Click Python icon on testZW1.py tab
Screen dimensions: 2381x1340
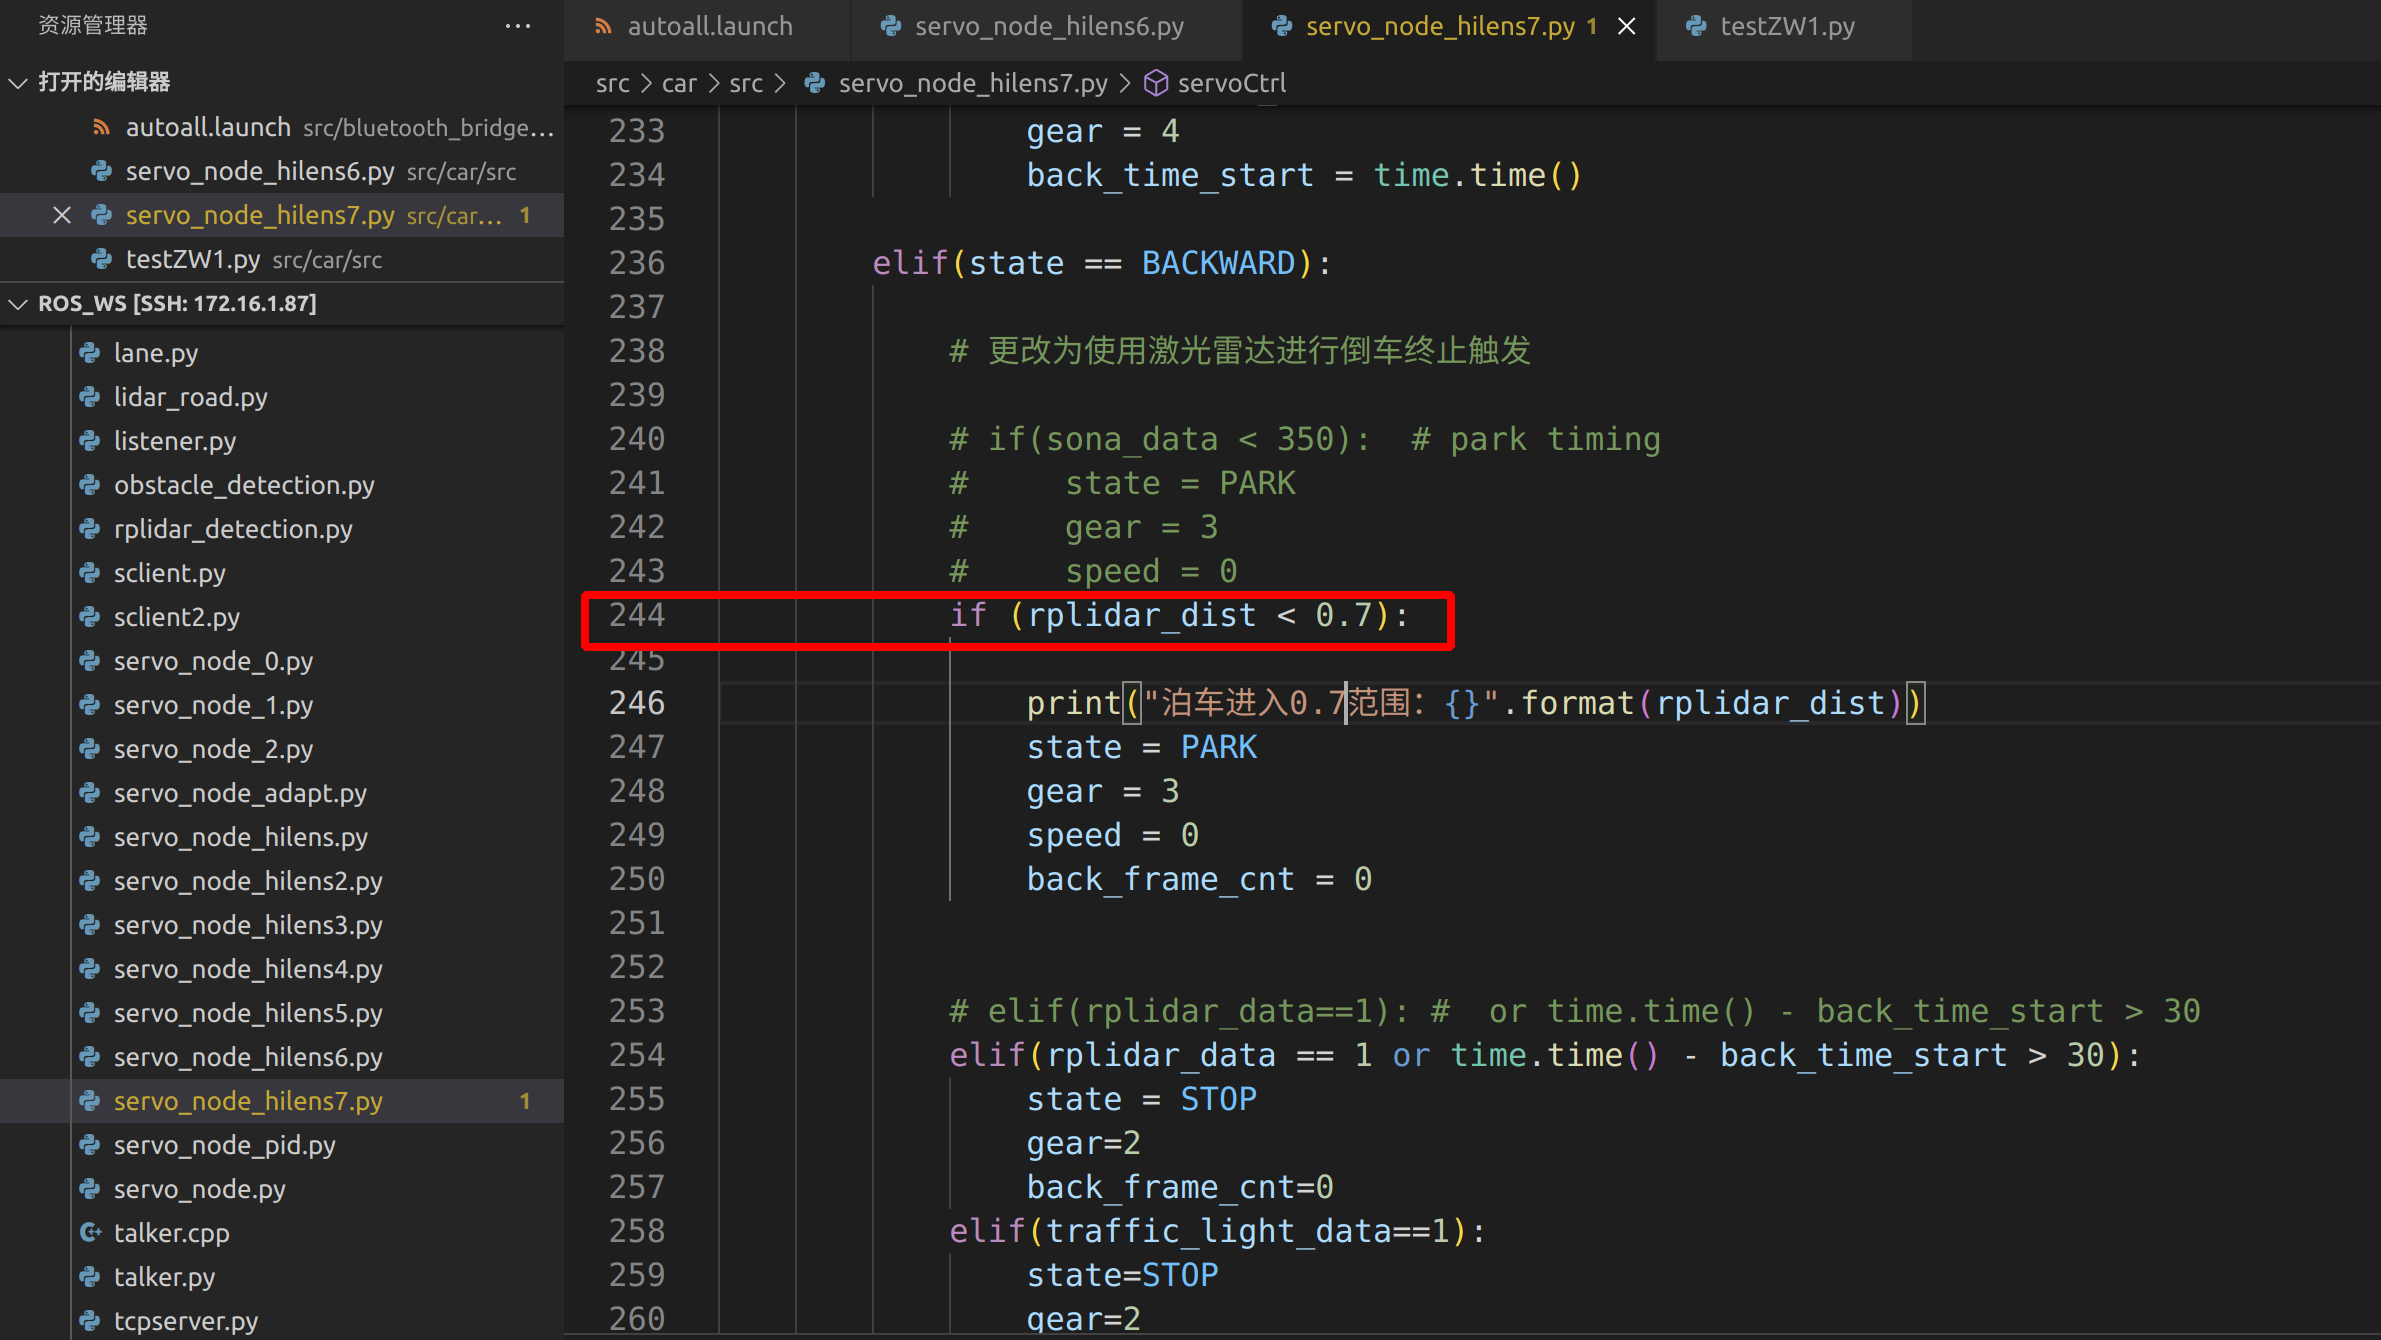click(1696, 27)
